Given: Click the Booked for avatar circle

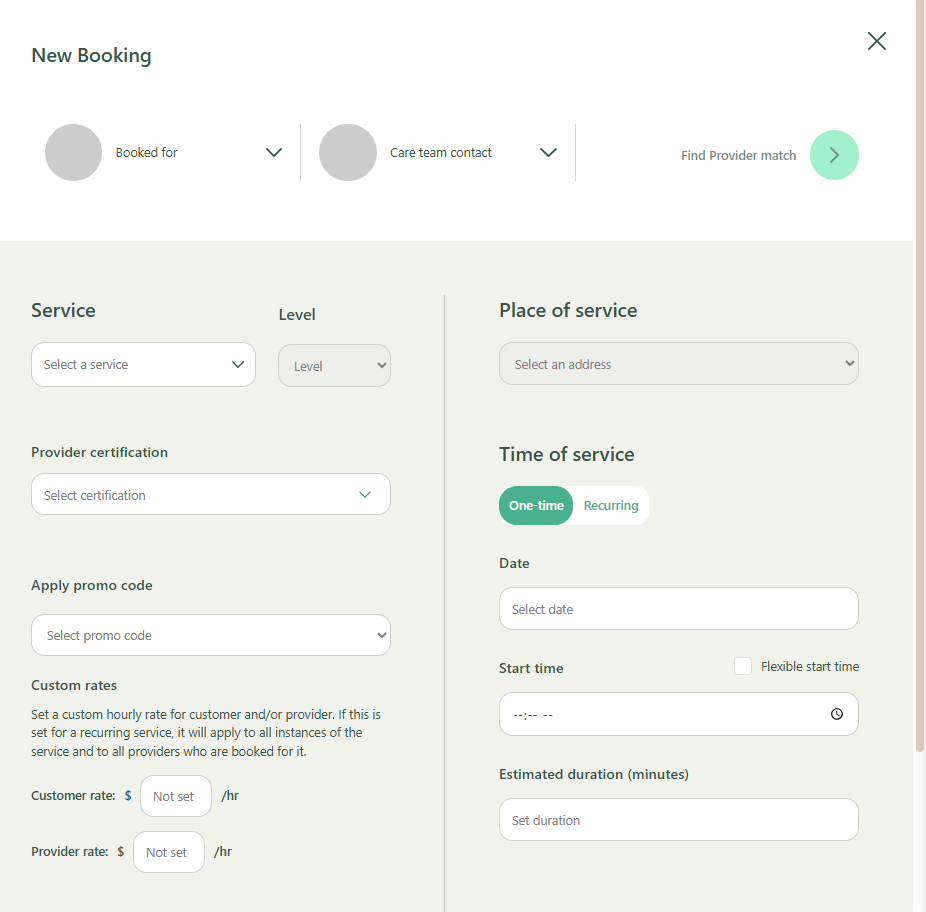Looking at the screenshot, I should coord(73,153).
